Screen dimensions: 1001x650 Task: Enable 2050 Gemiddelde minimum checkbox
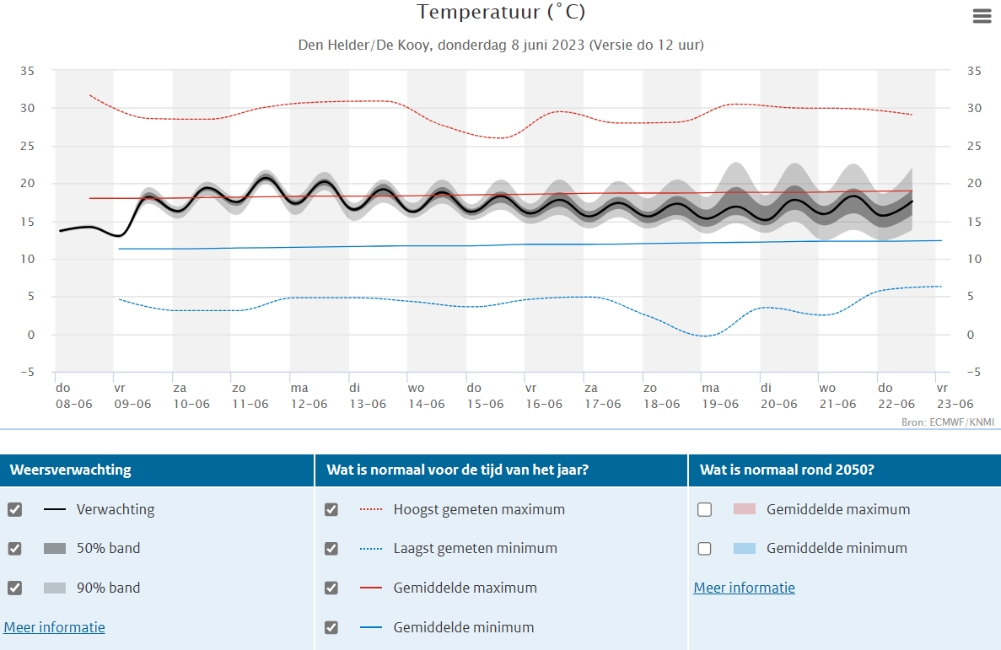coord(705,549)
